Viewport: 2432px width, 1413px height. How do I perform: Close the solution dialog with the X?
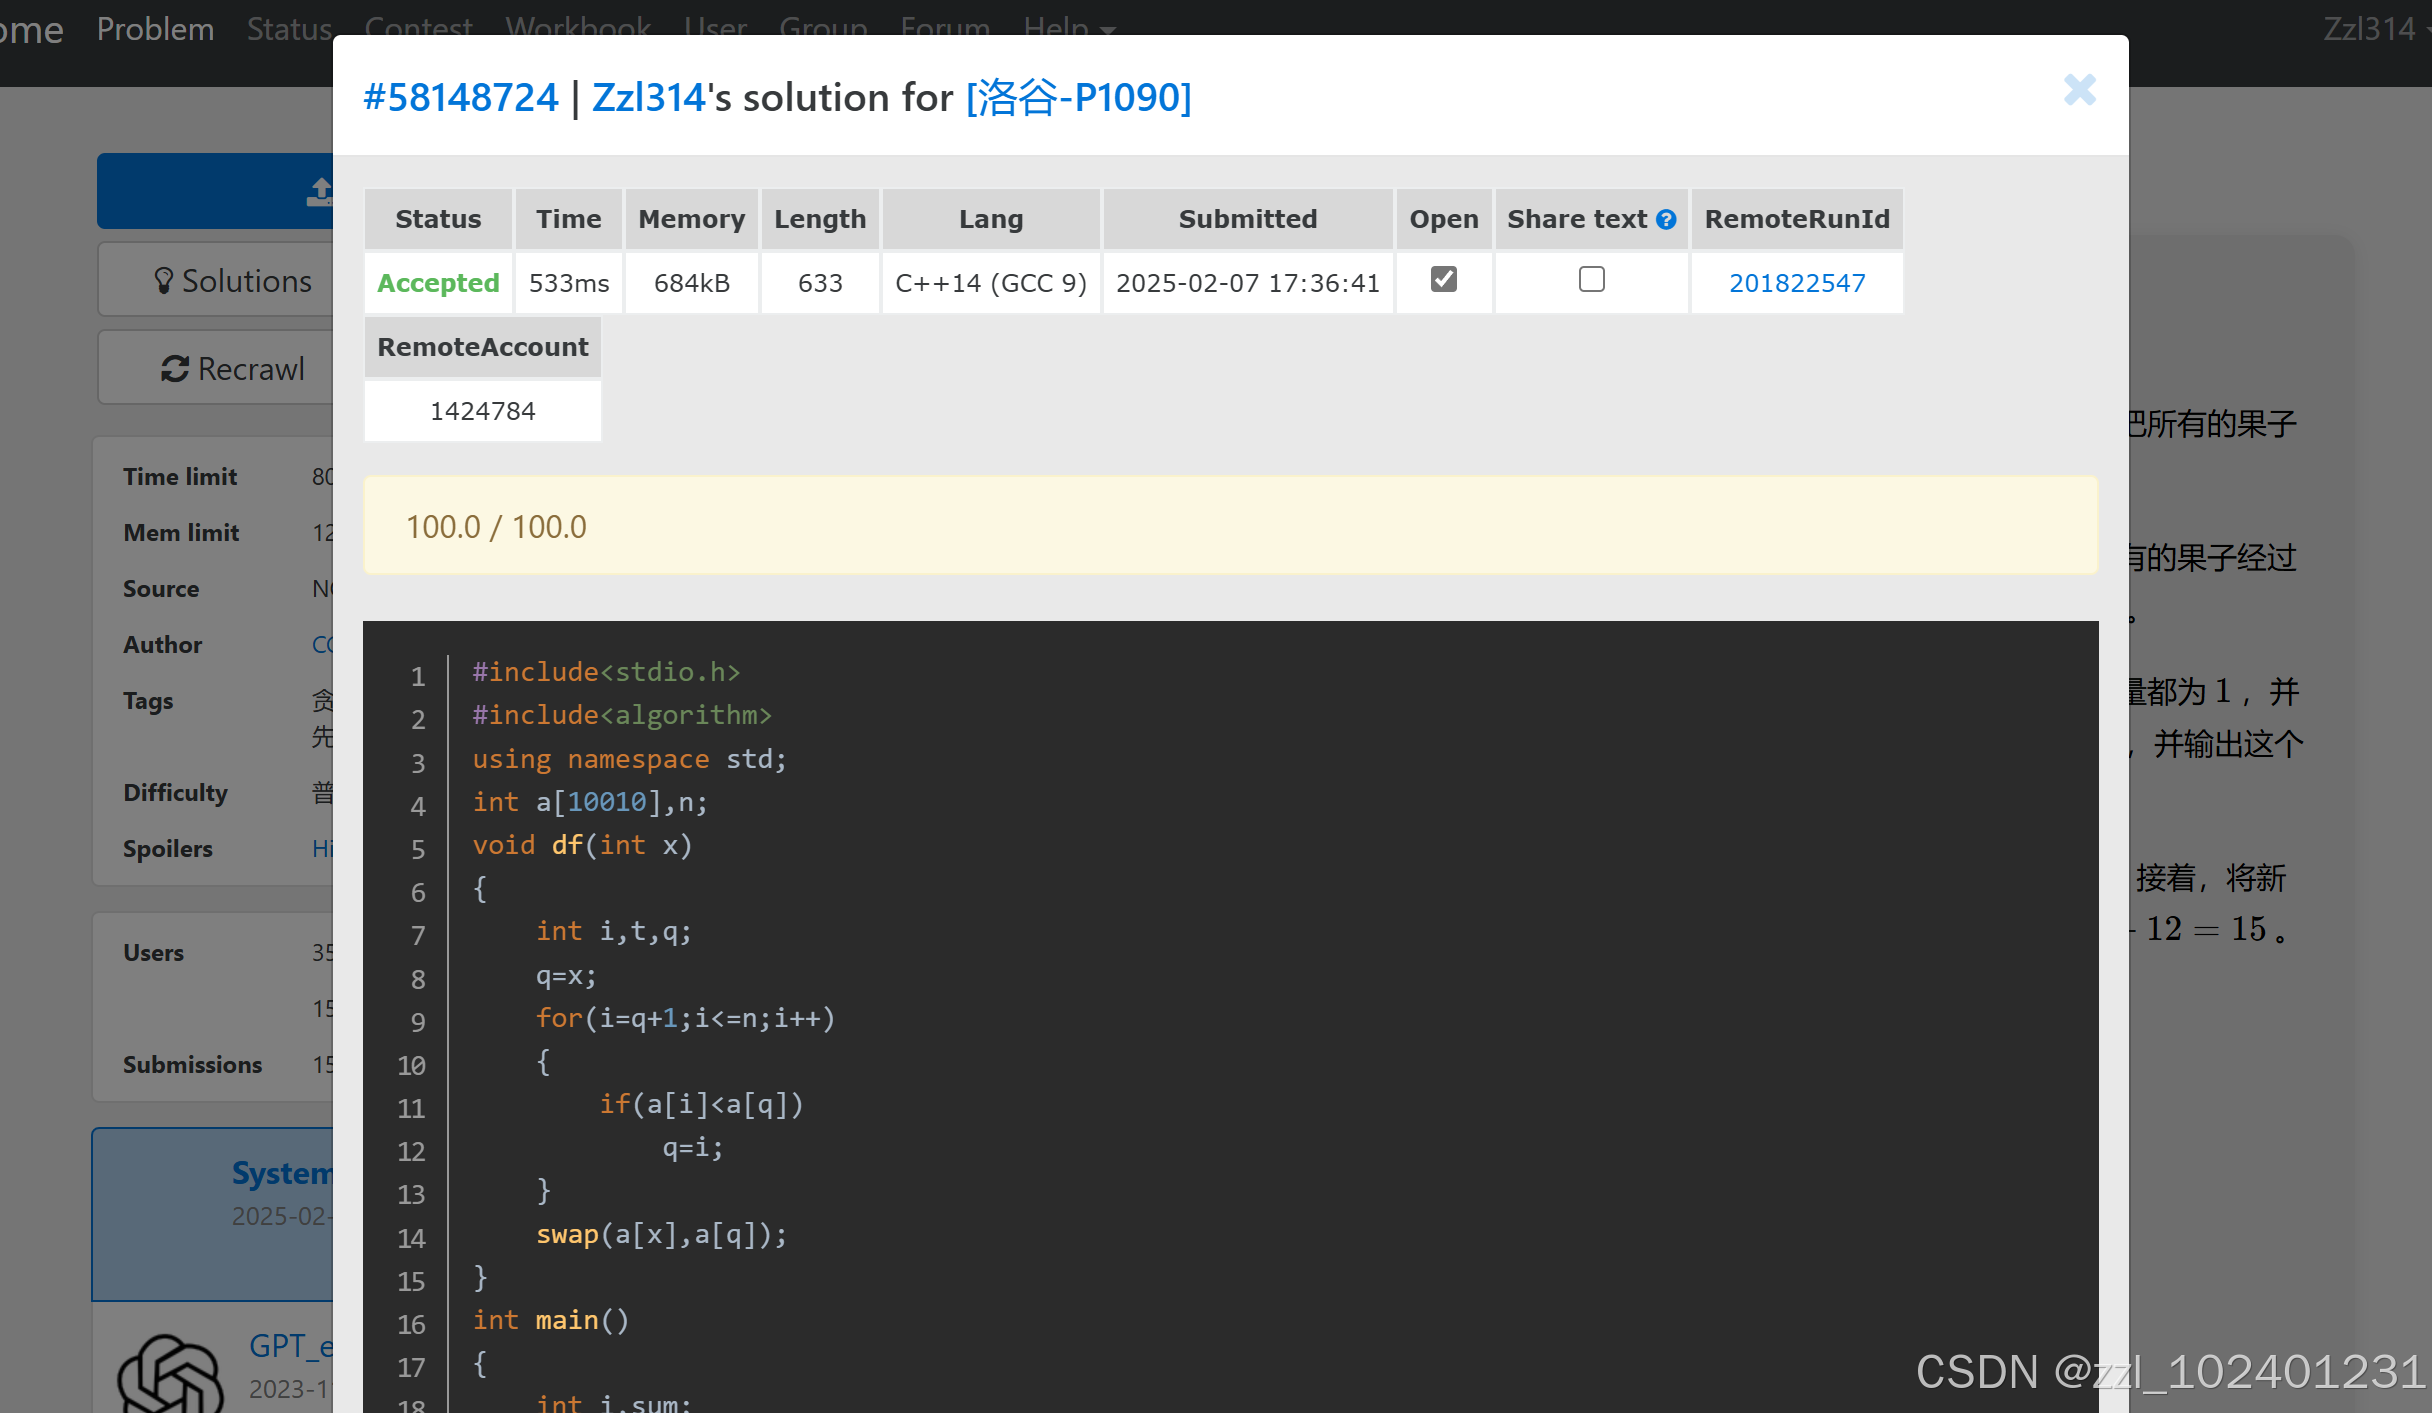click(2079, 90)
